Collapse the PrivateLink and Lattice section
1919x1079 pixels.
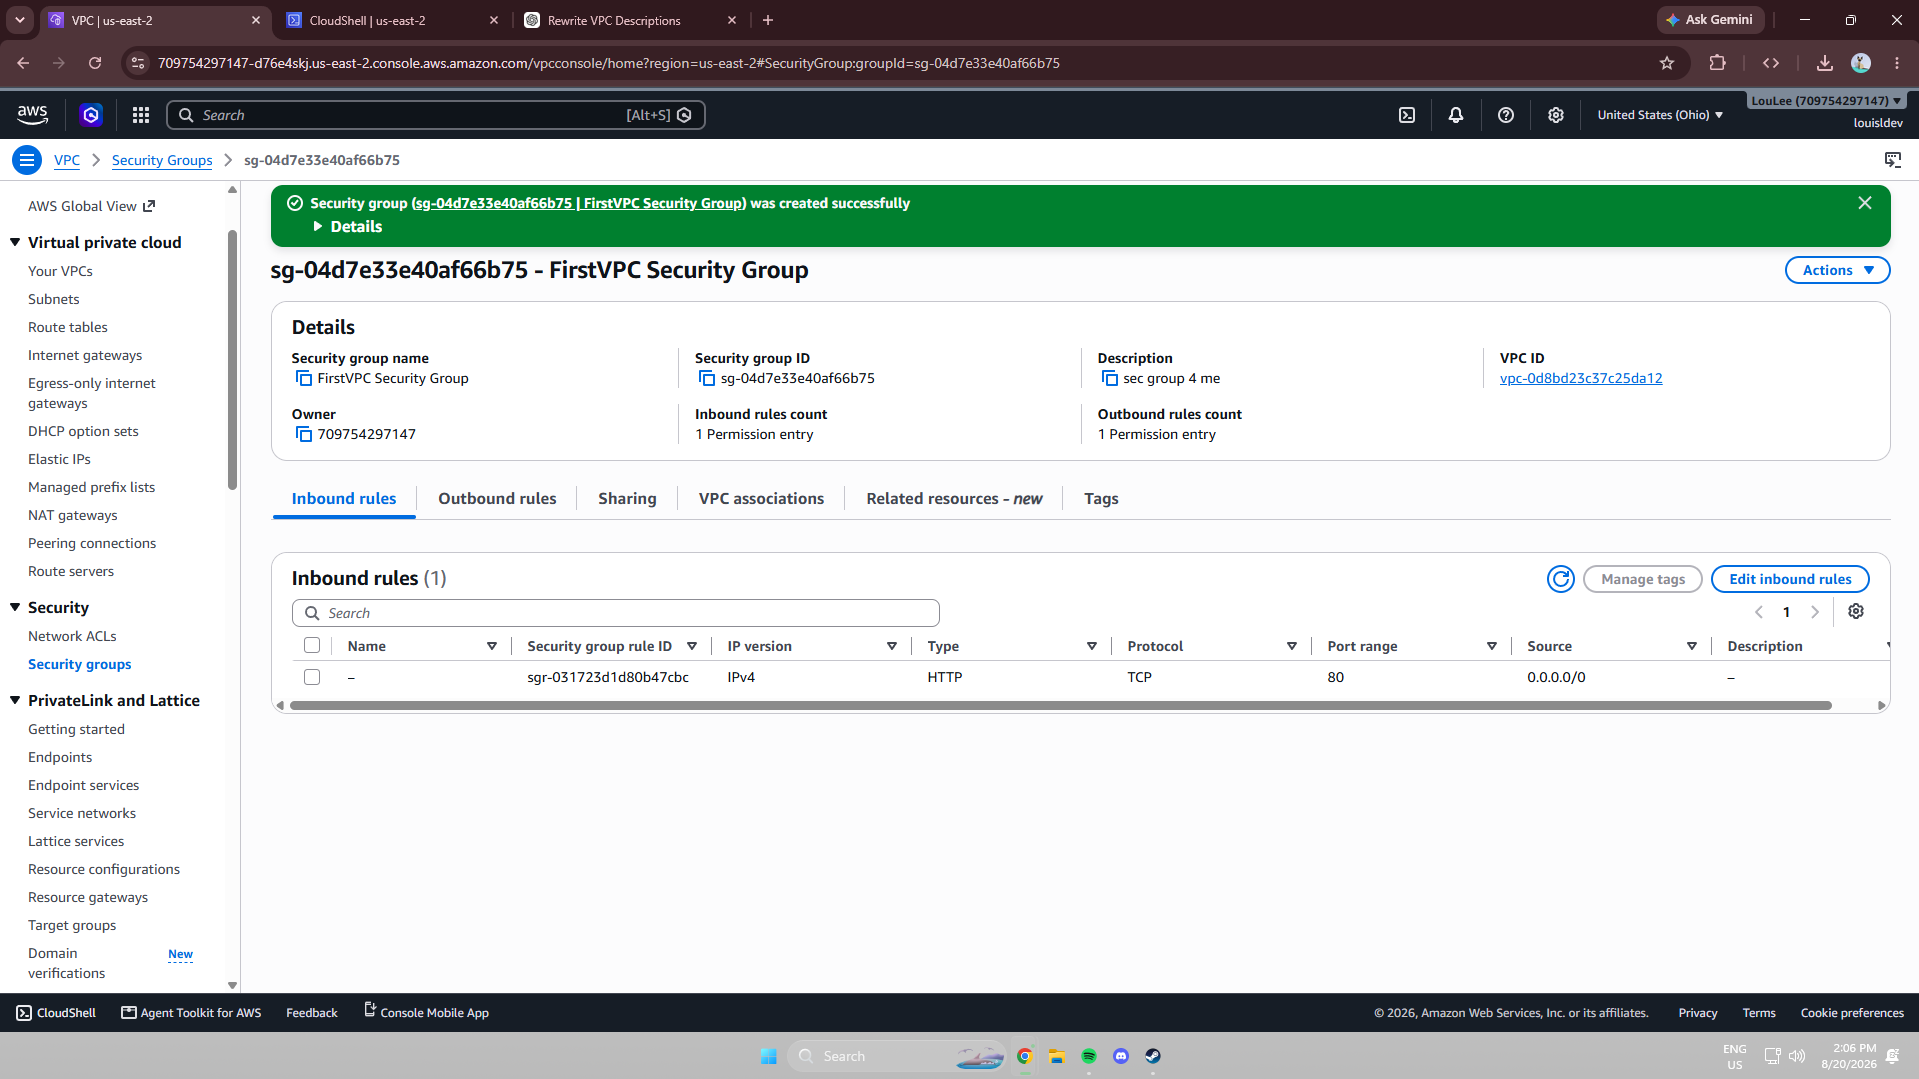click(x=15, y=700)
